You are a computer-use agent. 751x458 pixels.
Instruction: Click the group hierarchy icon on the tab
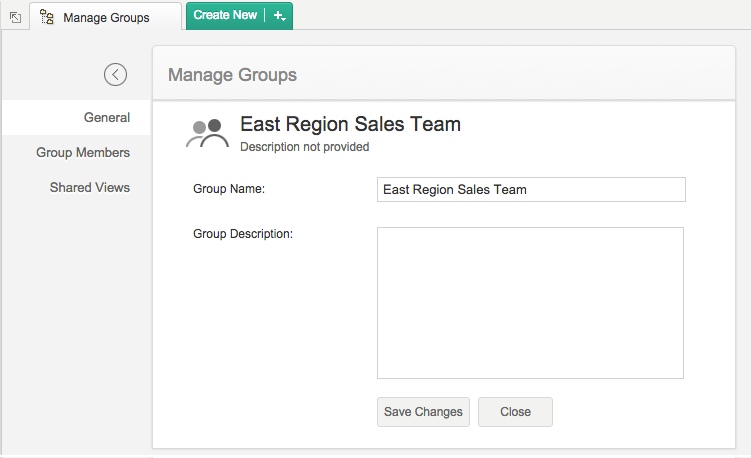tap(47, 17)
